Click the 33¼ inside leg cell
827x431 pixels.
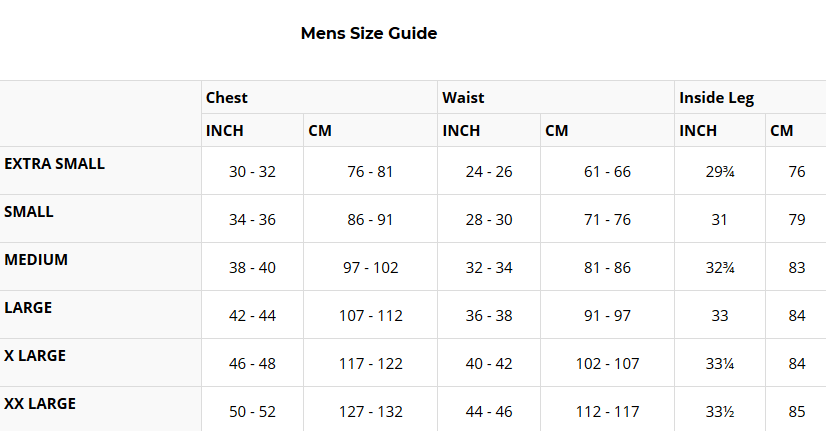click(719, 364)
